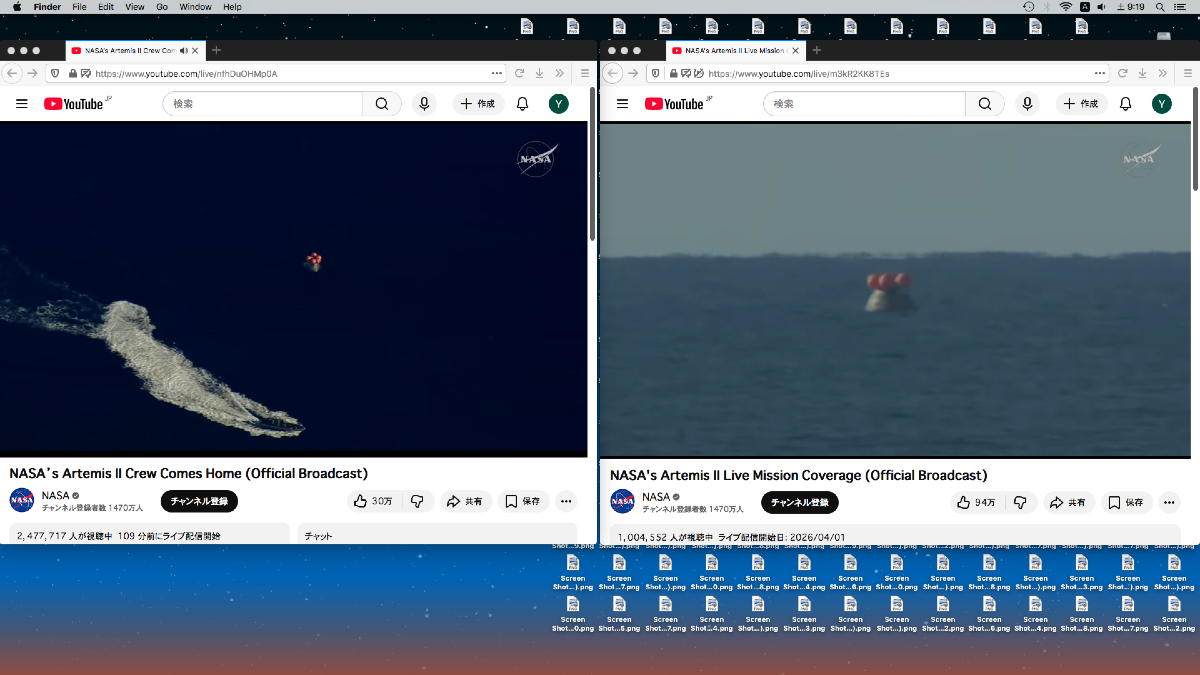
Task: Reload page in right browser window
Action: [x=1122, y=73]
